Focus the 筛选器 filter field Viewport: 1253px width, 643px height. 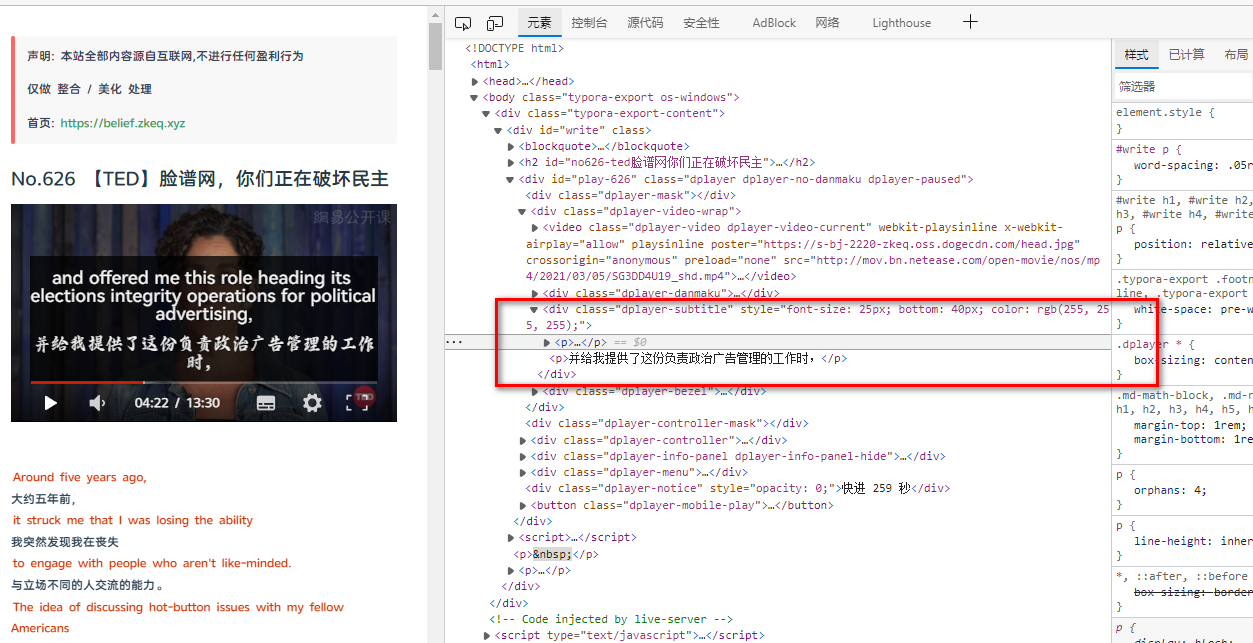[x=1183, y=87]
